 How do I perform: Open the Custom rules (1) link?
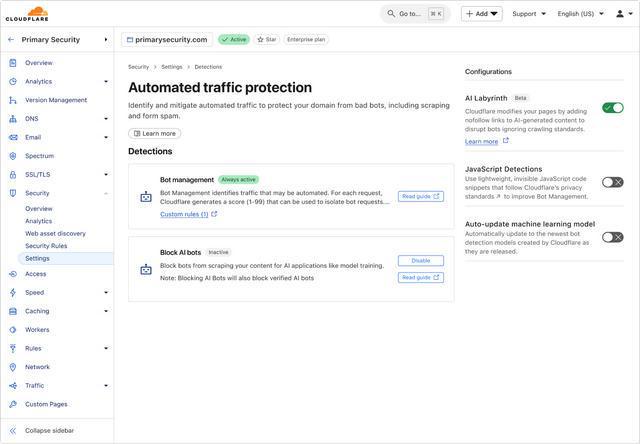[x=184, y=214]
